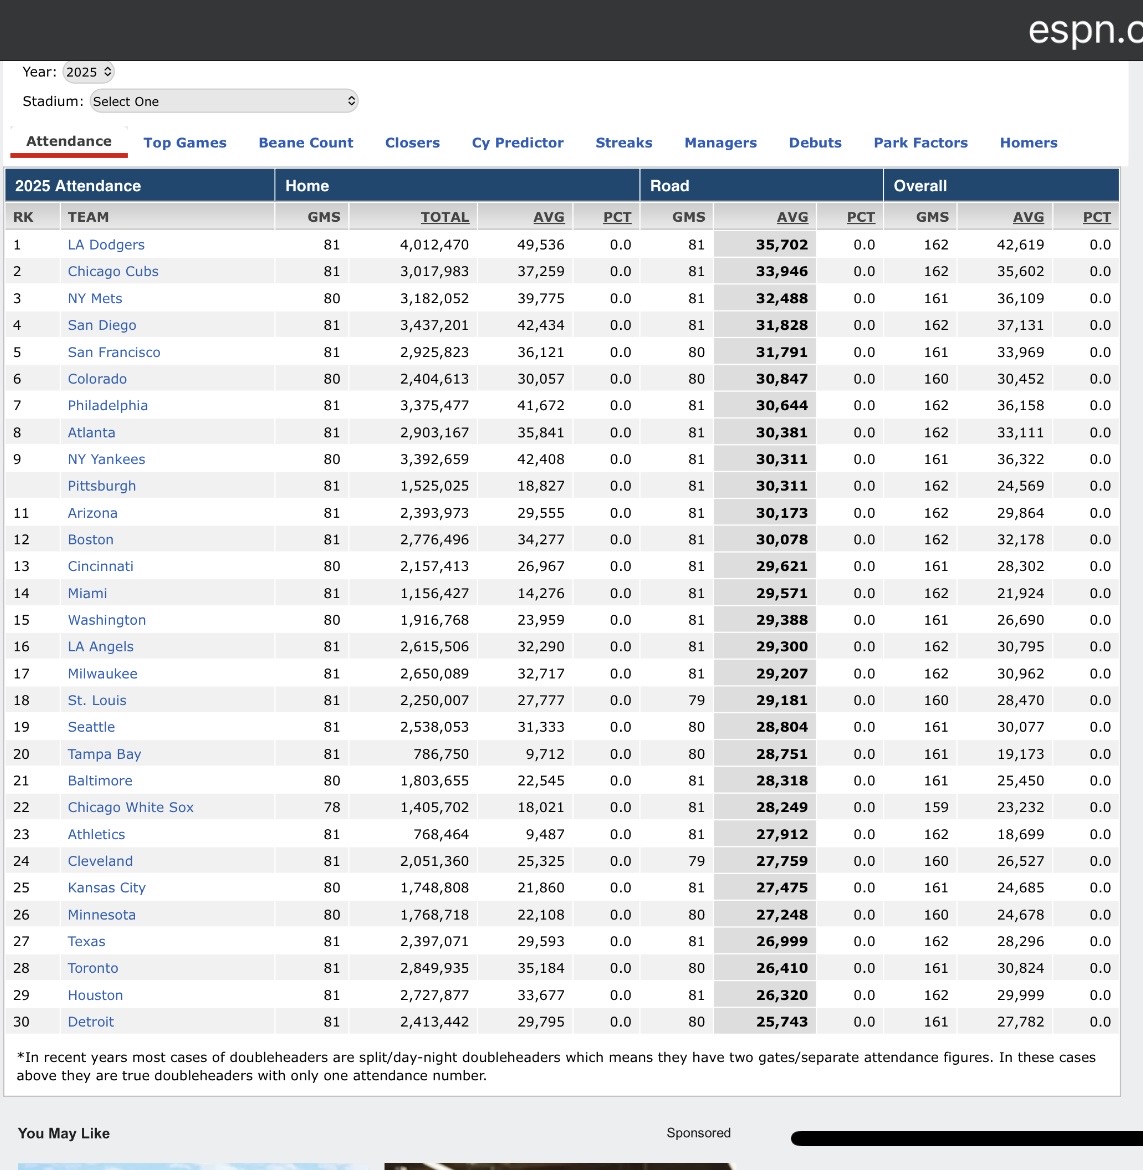Image resolution: width=1143 pixels, height=1170 pixels.
Task: Open the San Francisco team link
Action: point(114,352)
